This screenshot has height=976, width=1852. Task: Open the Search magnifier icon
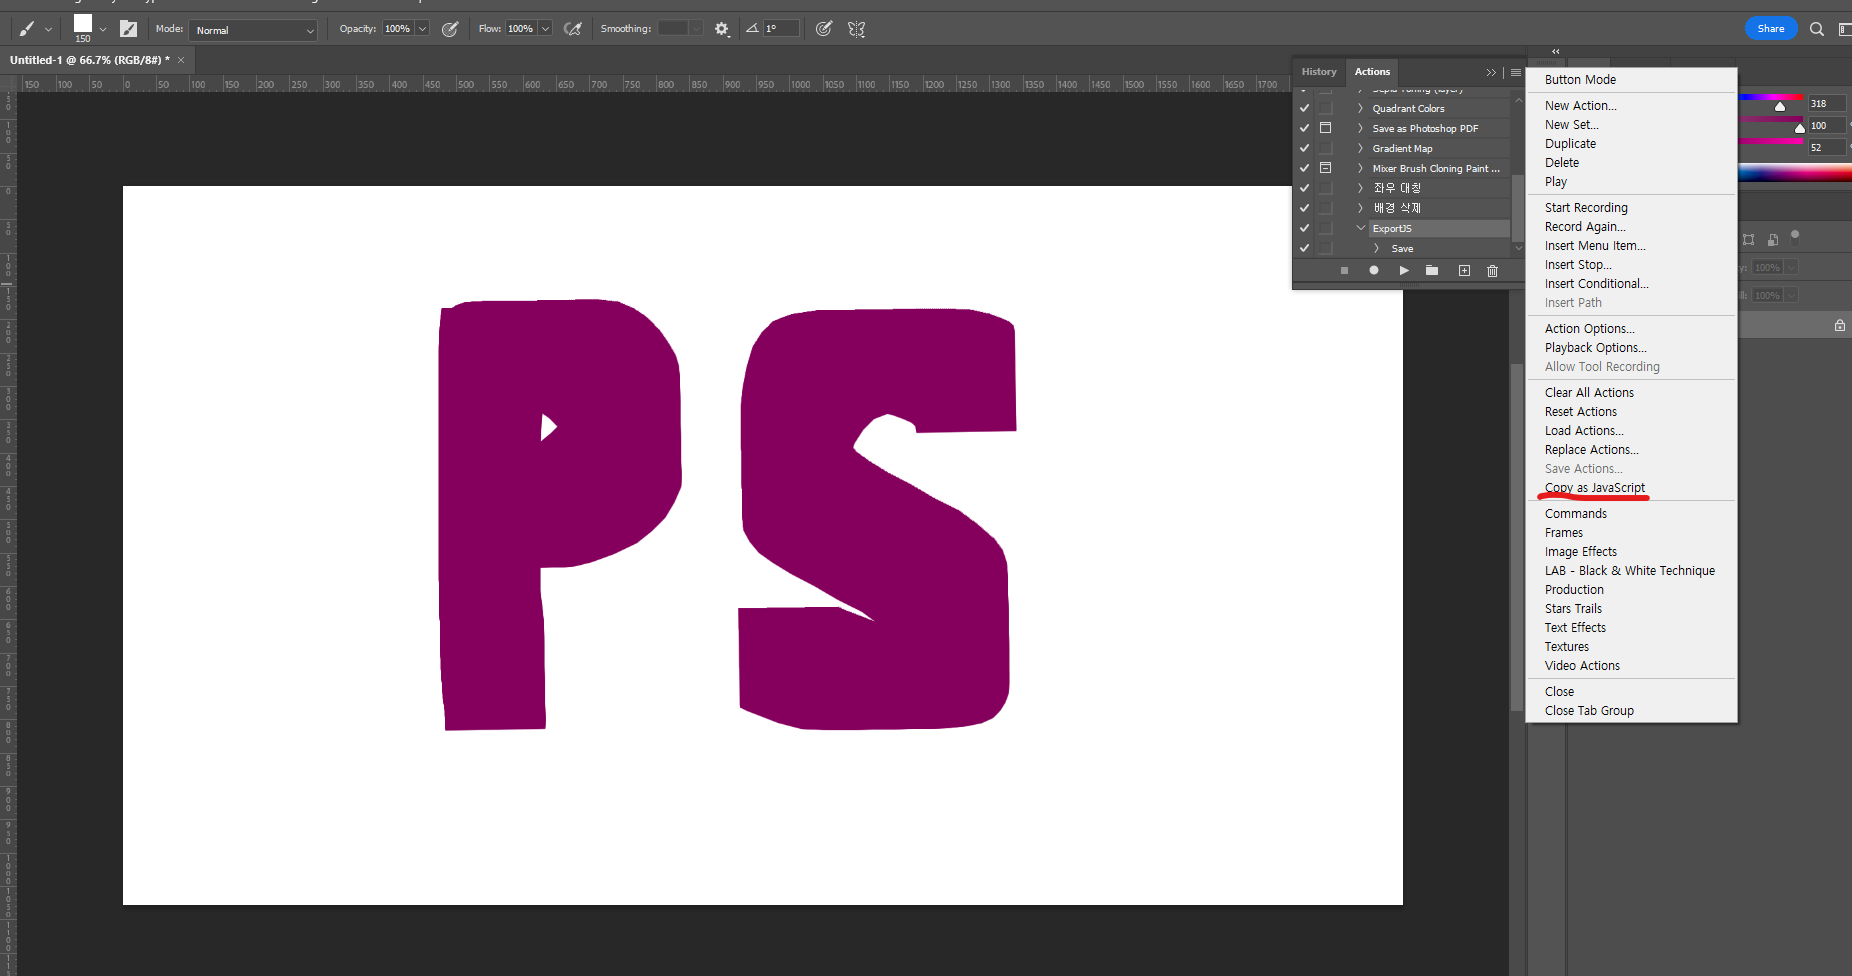point(1817,29)
